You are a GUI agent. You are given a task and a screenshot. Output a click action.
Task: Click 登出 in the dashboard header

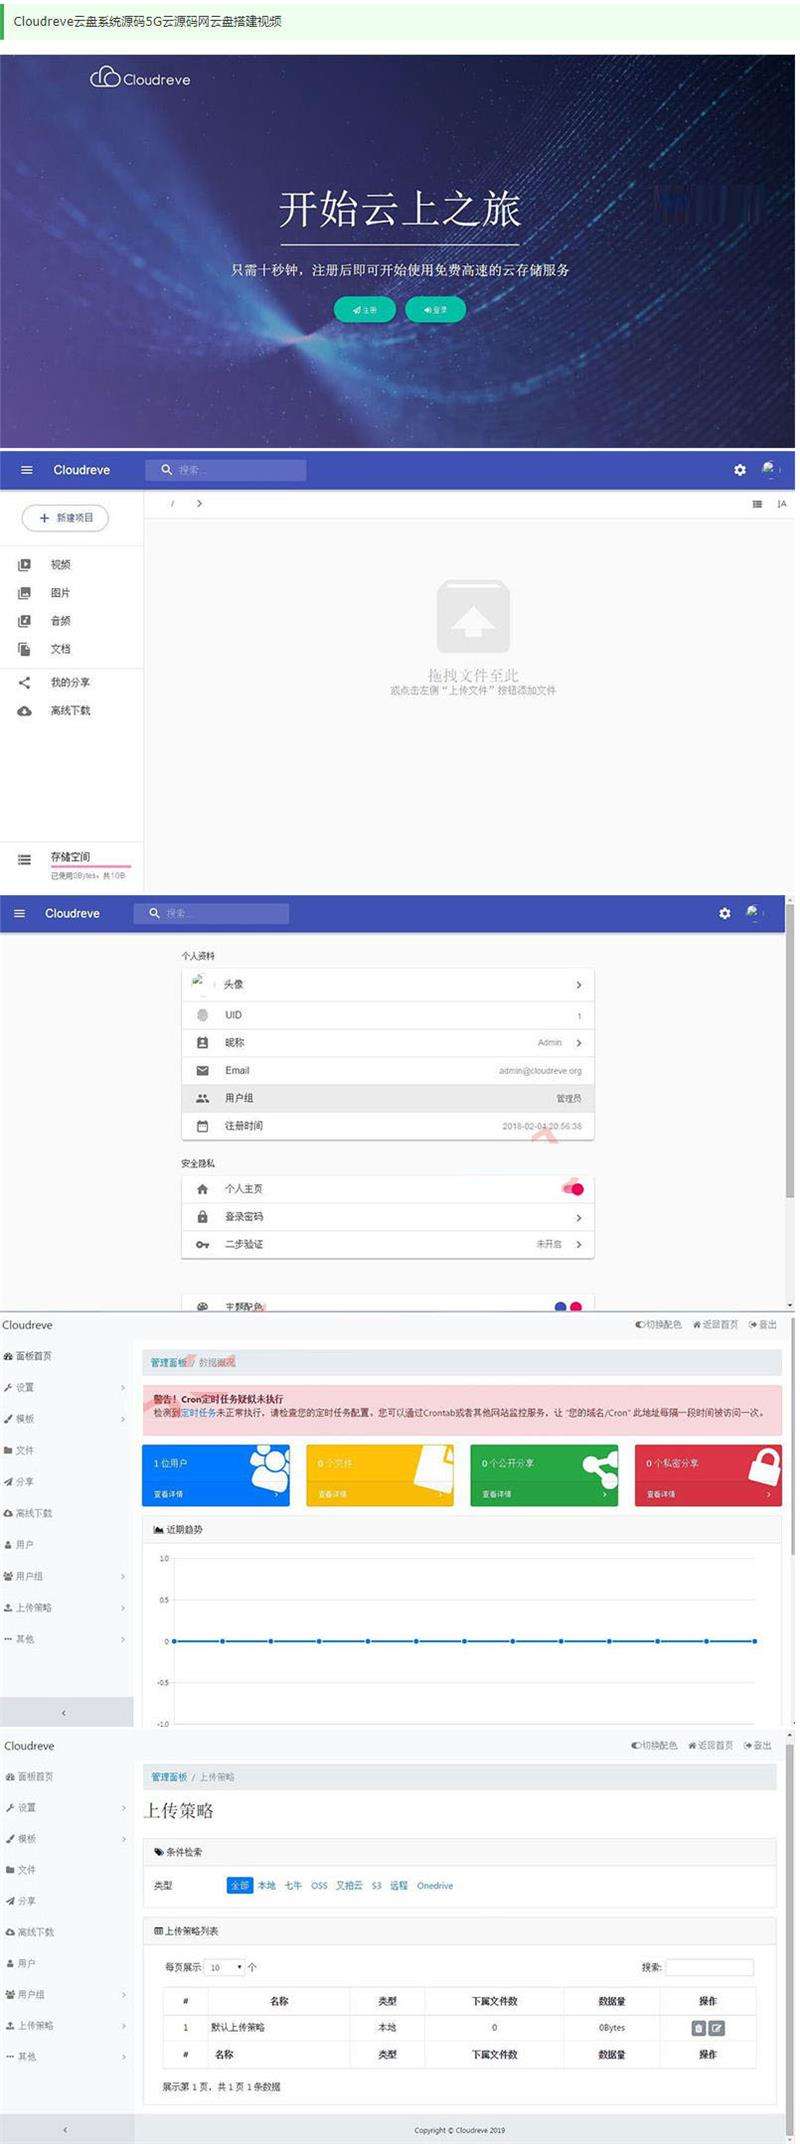click(762, 1325)
